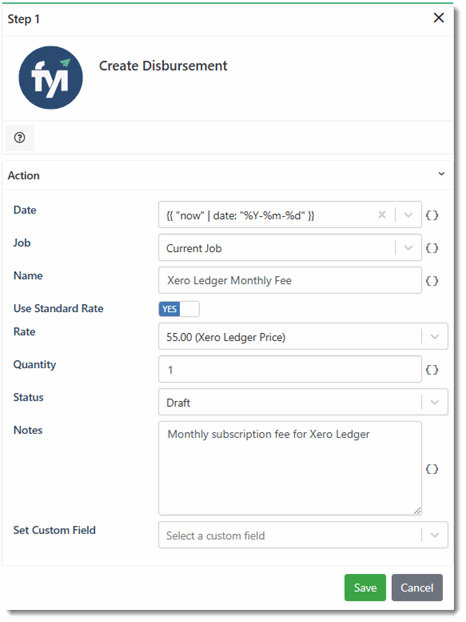This screenshot has width=466, height=622.
Task: Open the merge field braces beside Date
Action: point(432,215)
